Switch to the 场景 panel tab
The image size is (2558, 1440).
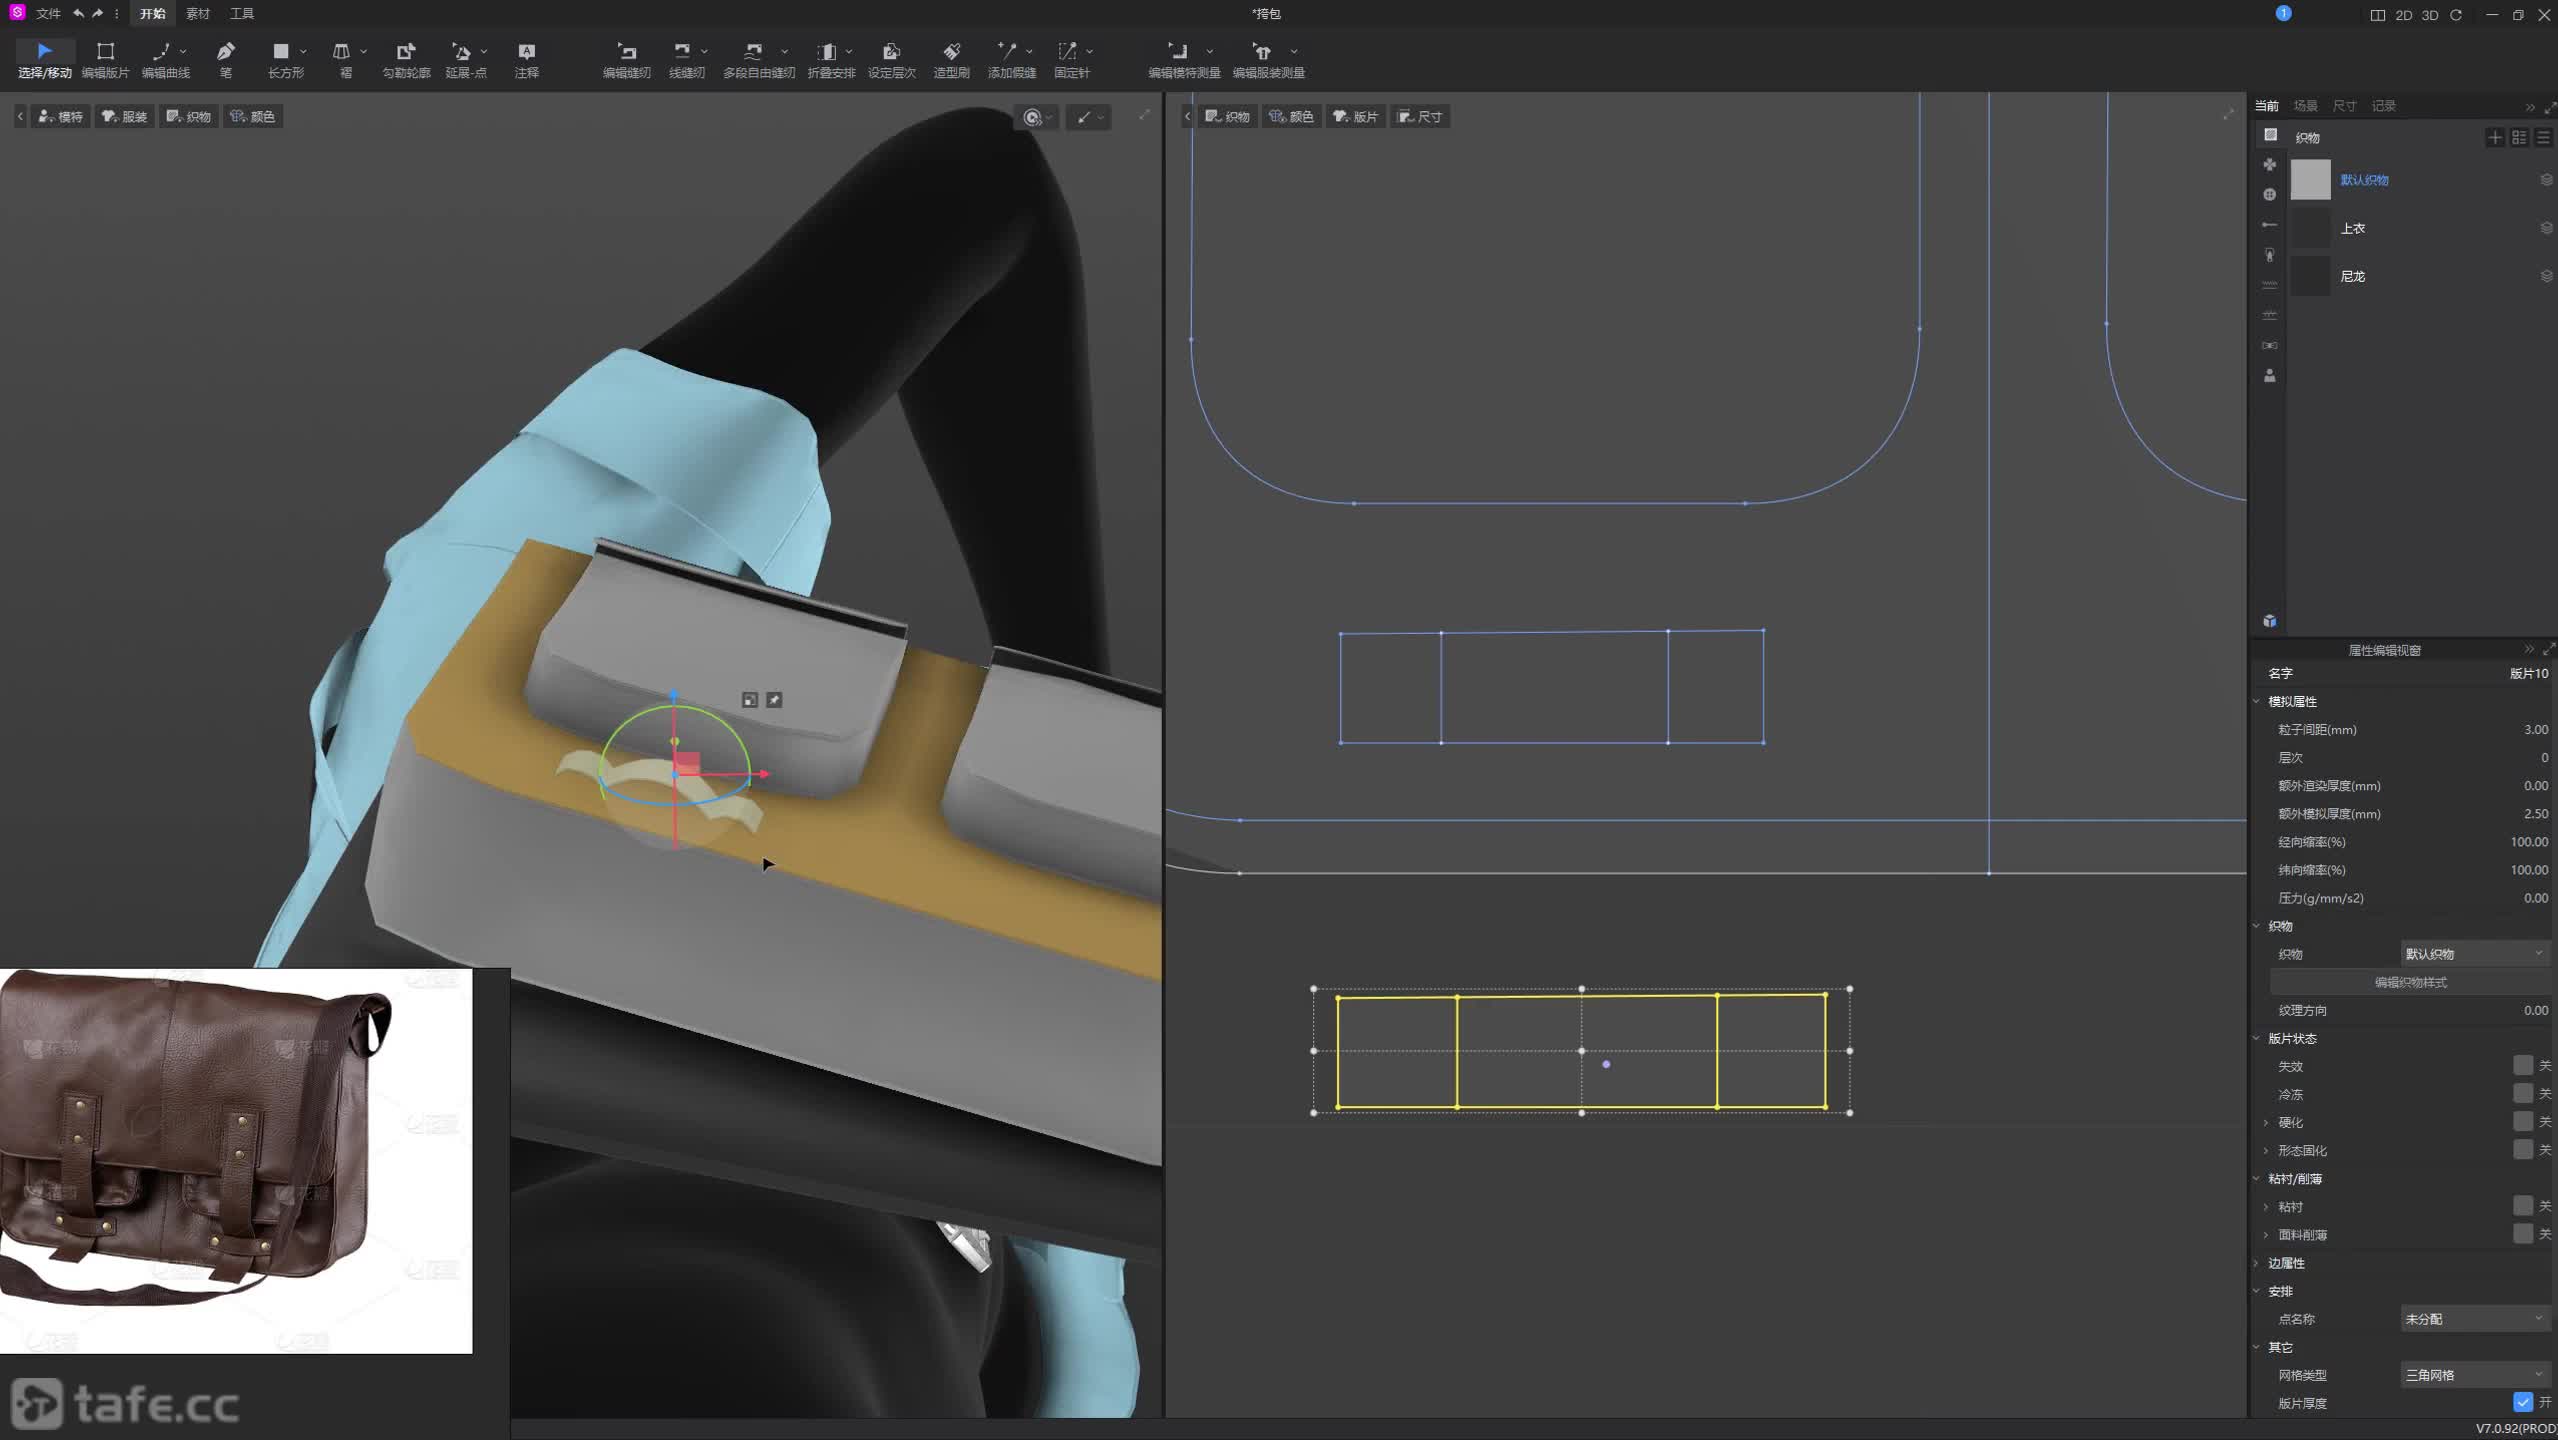[x=2305, y=105]
